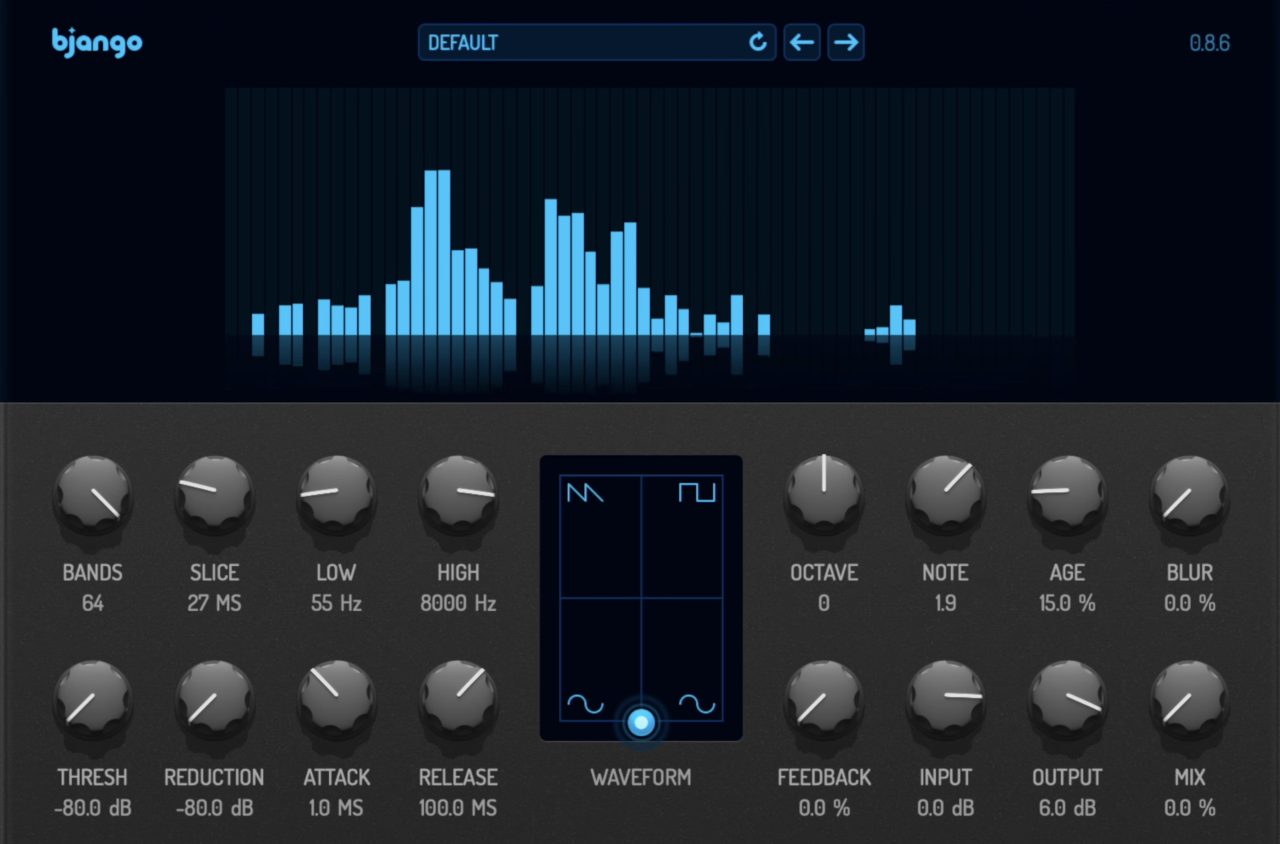Click the REDUCTION knob

pyautogui.click(x=215, y=700)
